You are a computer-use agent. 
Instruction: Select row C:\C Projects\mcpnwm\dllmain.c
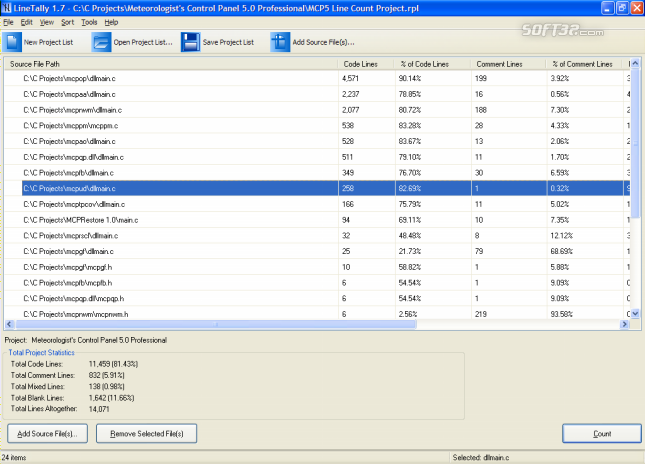point(317,110)
